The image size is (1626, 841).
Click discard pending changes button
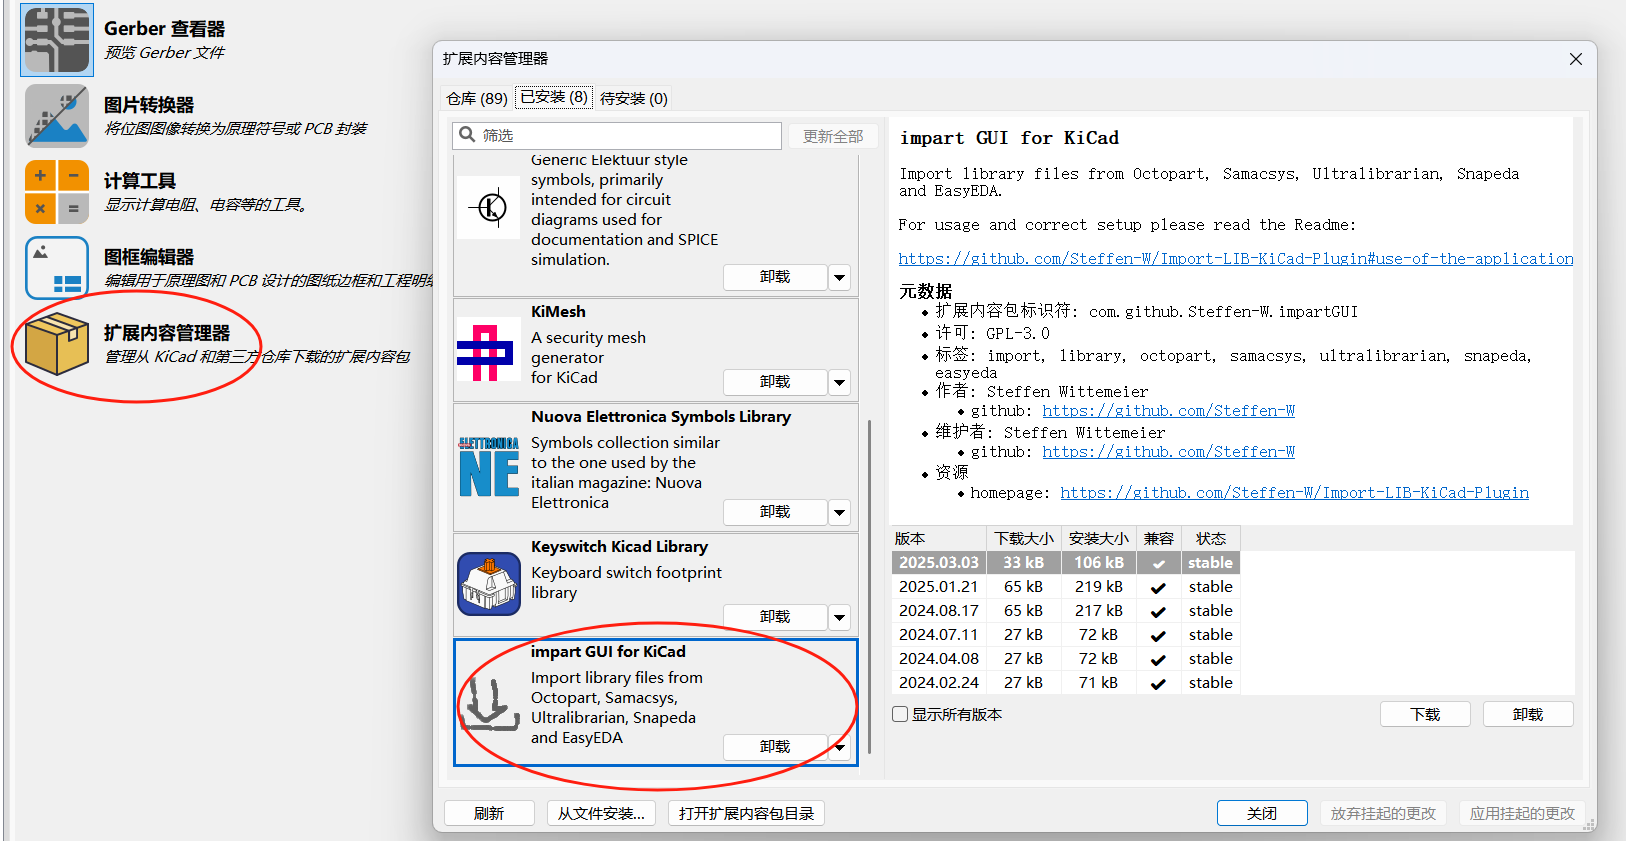[x=1383, y=813]
